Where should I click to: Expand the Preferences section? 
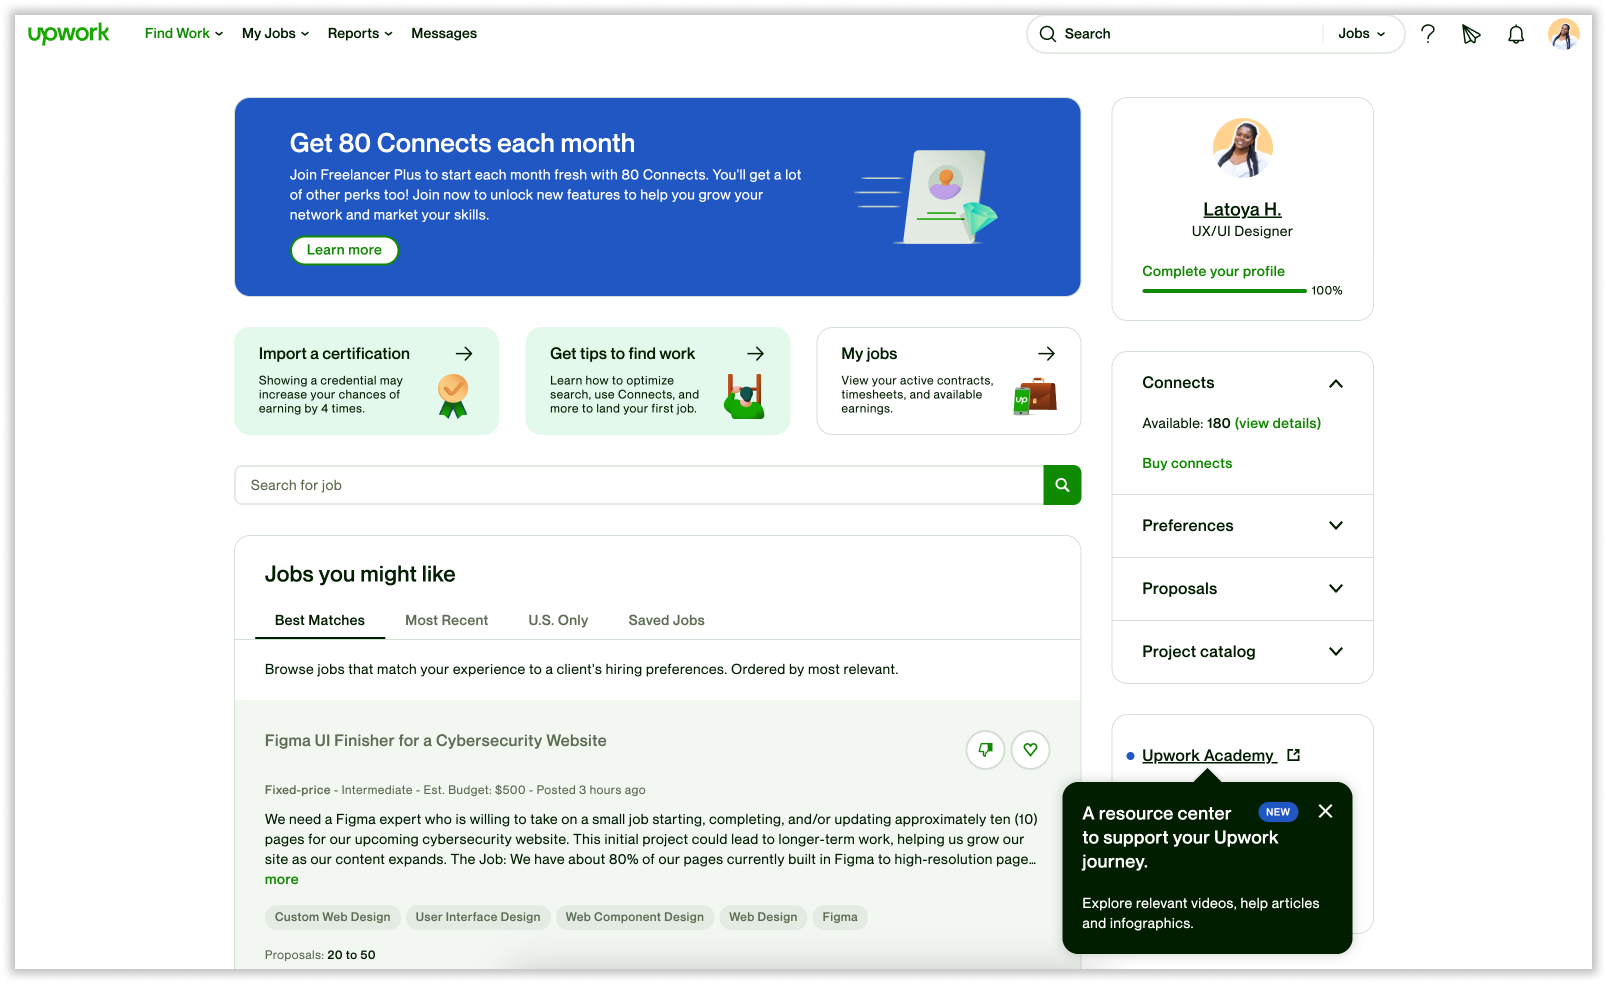[x=1336, y=526]
